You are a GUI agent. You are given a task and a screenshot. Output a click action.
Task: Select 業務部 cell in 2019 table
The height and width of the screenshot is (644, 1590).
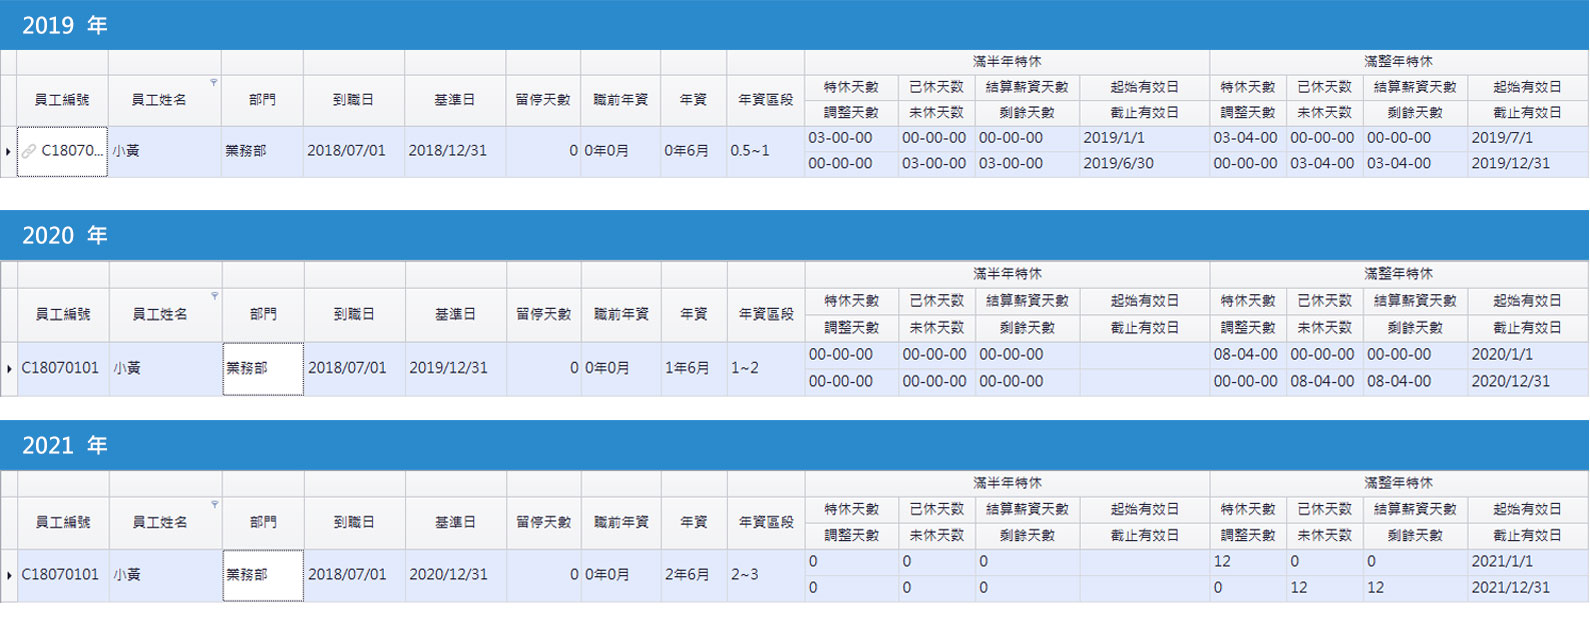pyautogui.click(x=262, y=152)
